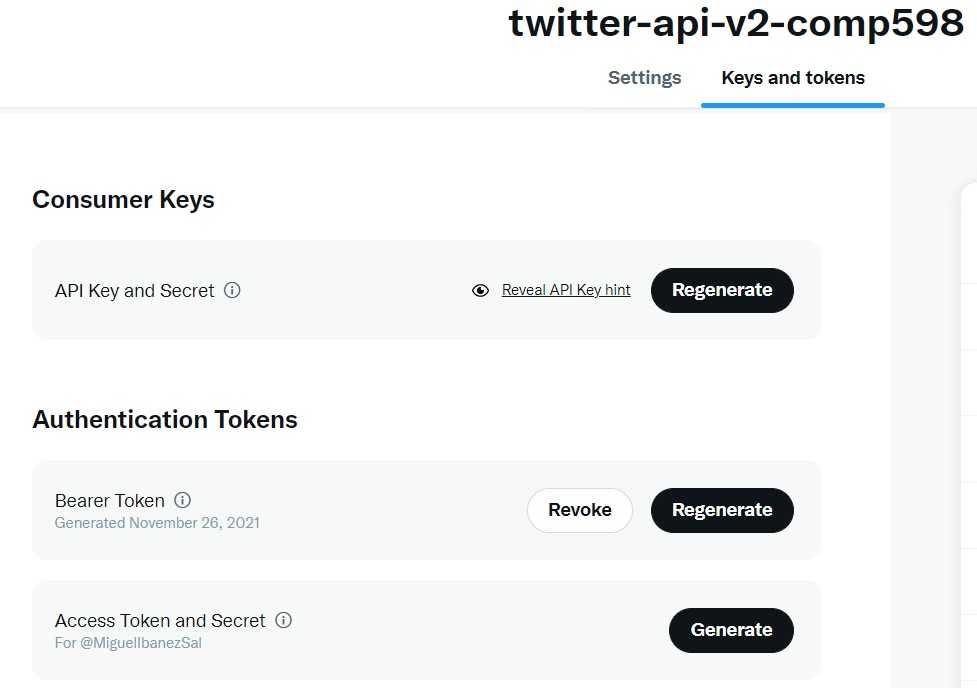Regenerate the API Key and Secret
The image size is (977, 688).
pyautogui.click(x=722, y=290)
